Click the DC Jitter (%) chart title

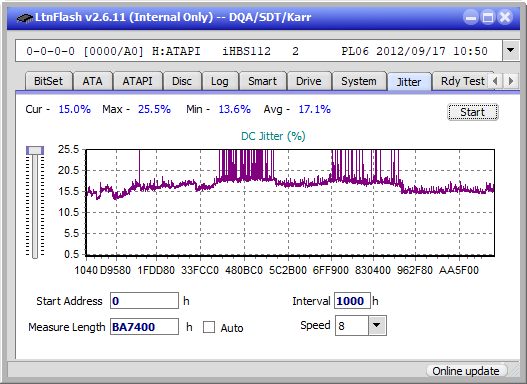(273, 136)
